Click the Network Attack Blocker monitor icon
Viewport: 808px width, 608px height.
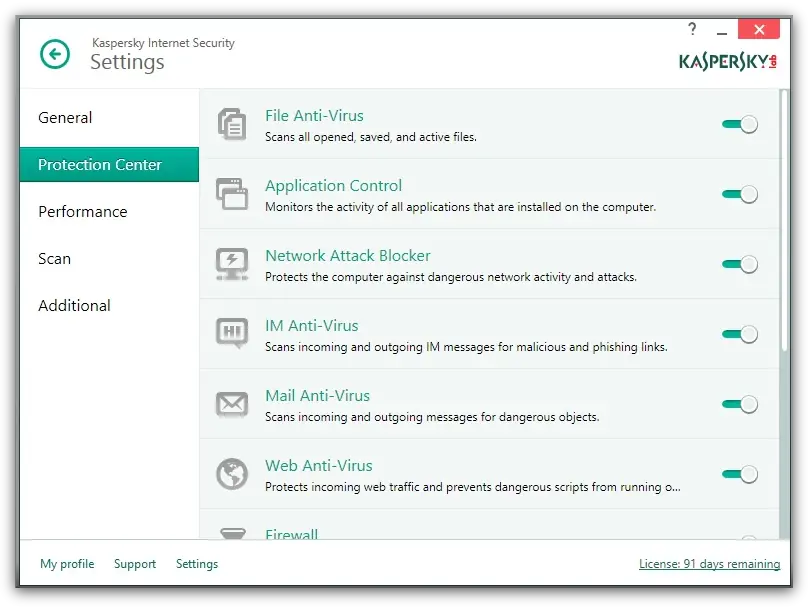coord(232,264)
